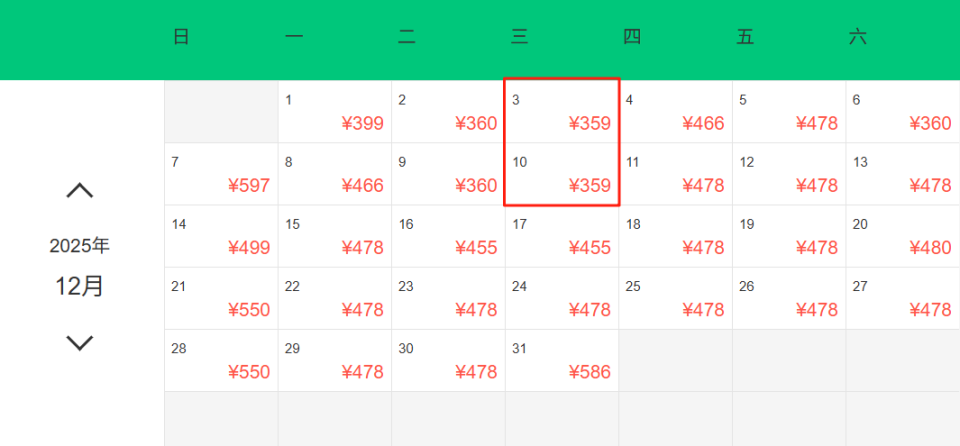Click the 2025年 year label
Screen dimensions: 960x446
pos(80,246)
